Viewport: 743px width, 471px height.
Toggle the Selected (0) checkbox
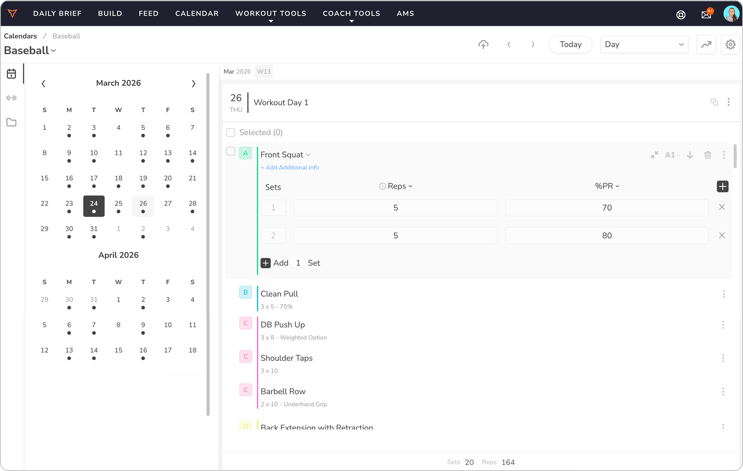point(231,132)
